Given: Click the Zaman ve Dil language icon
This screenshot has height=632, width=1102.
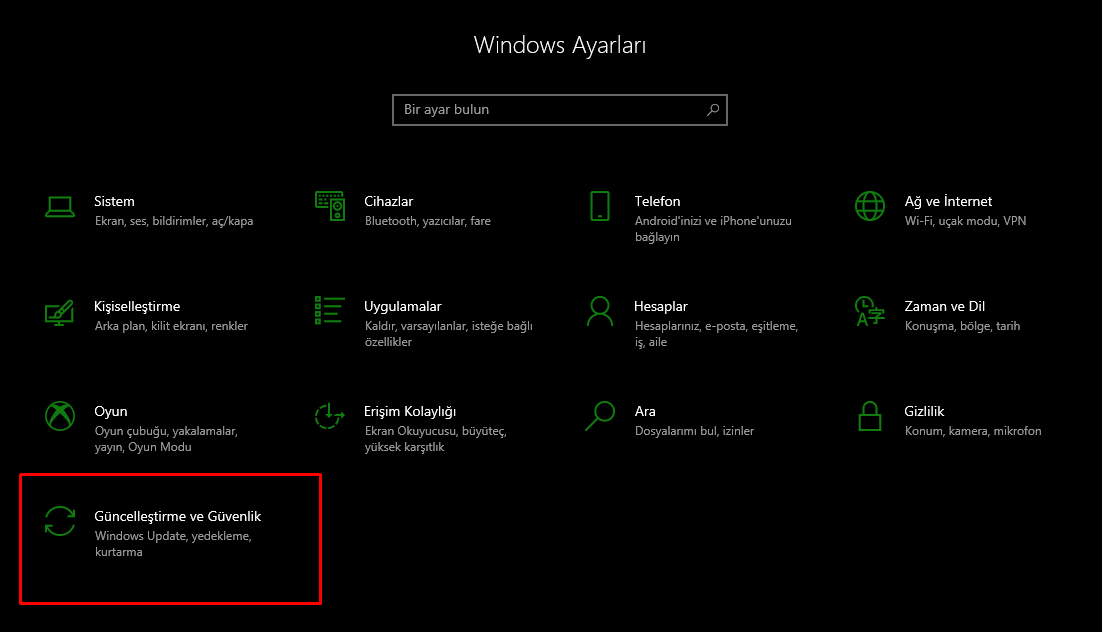Looking at the screenshot, I should 869,311.
